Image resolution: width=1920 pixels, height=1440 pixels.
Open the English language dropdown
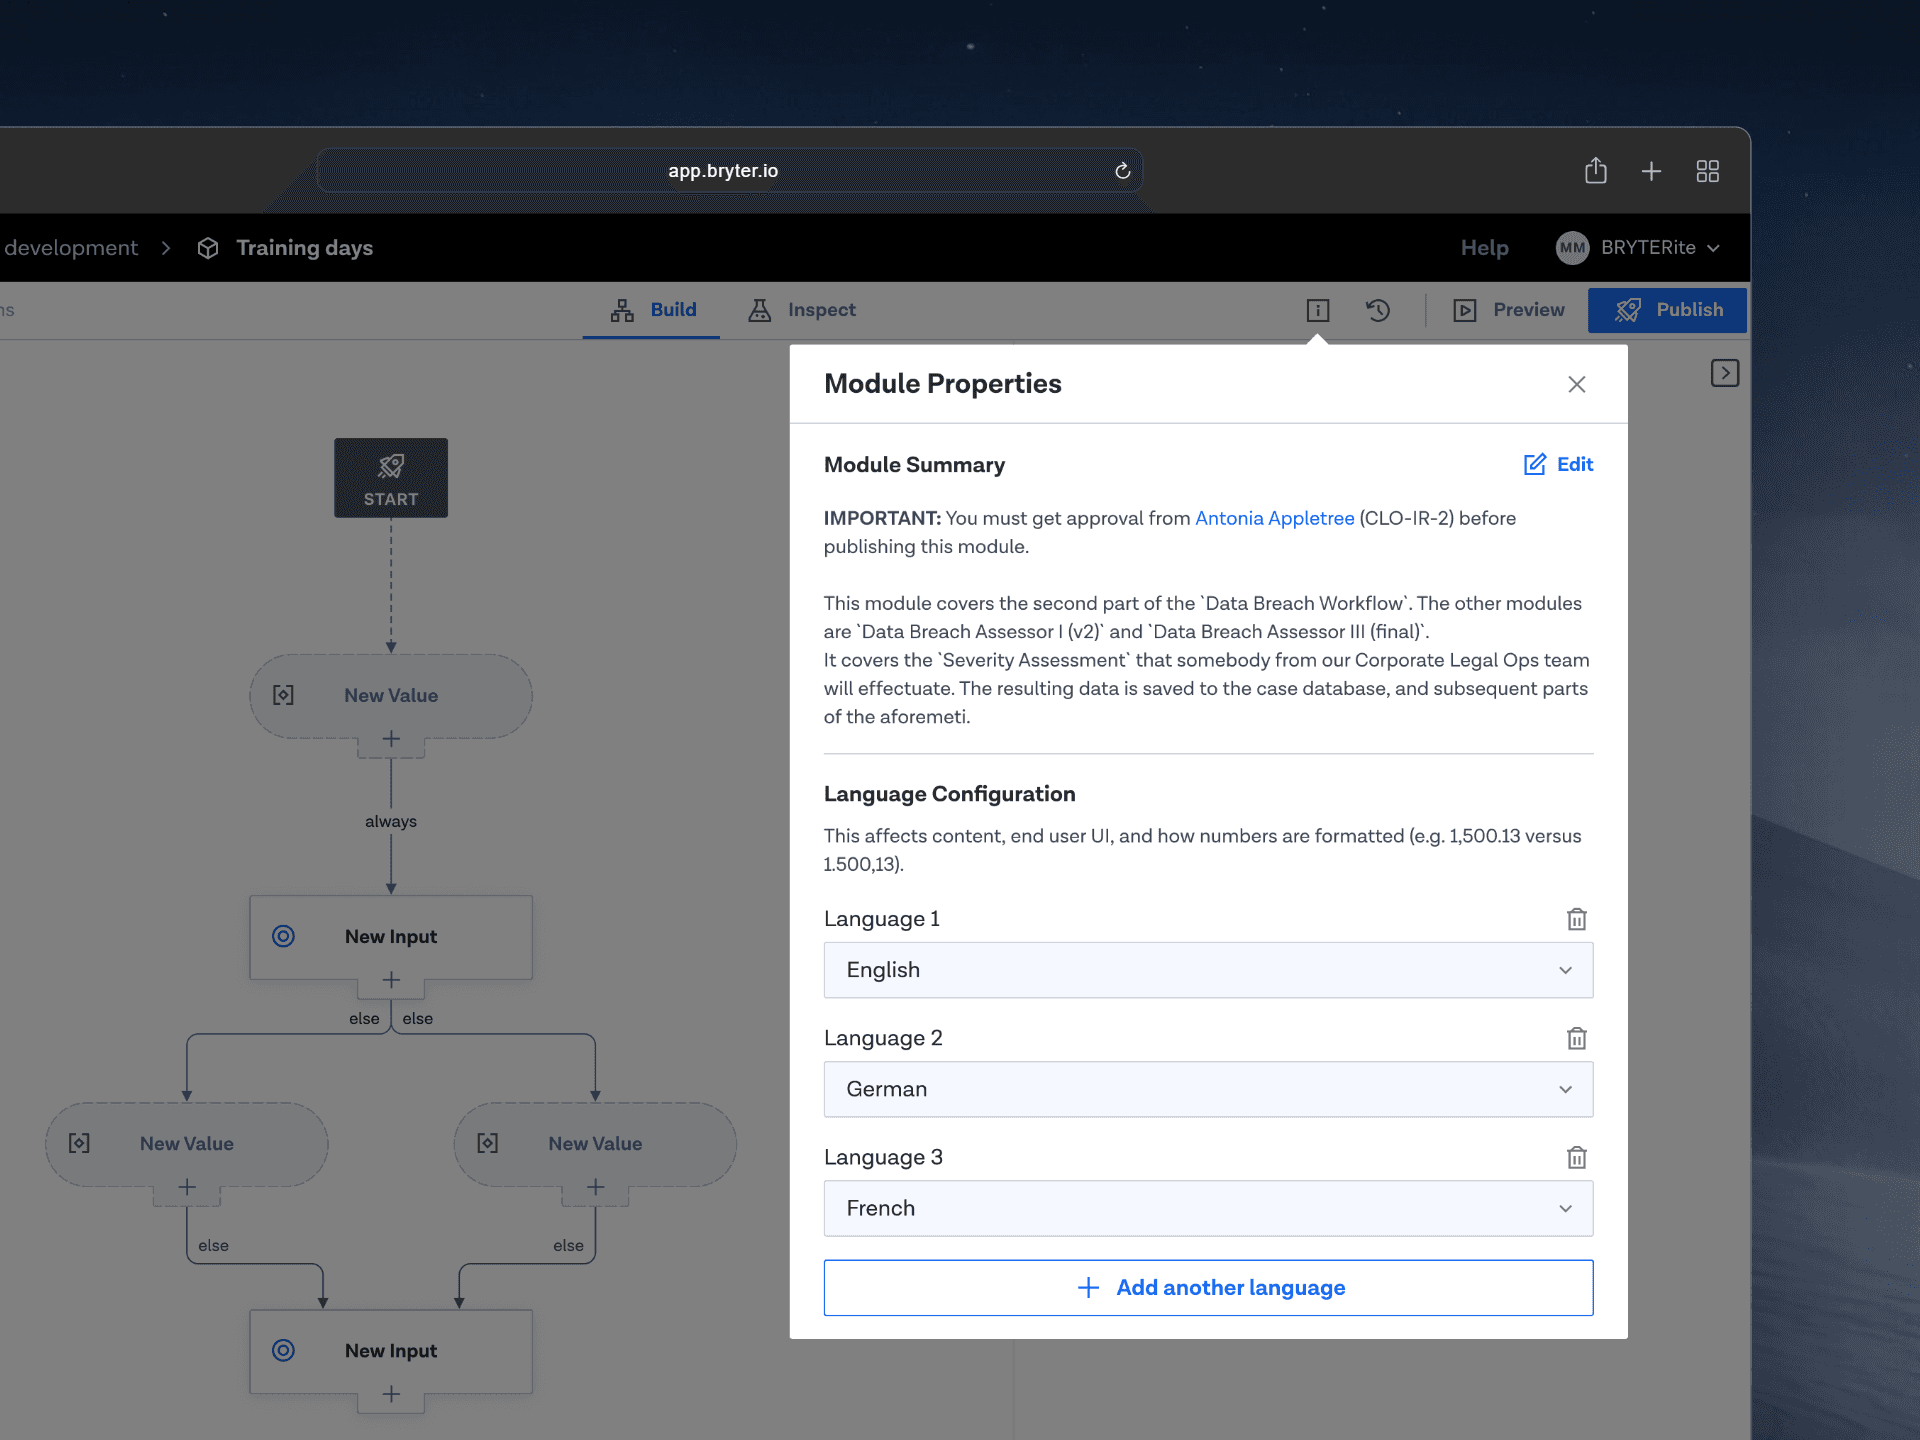point(1207,970)
